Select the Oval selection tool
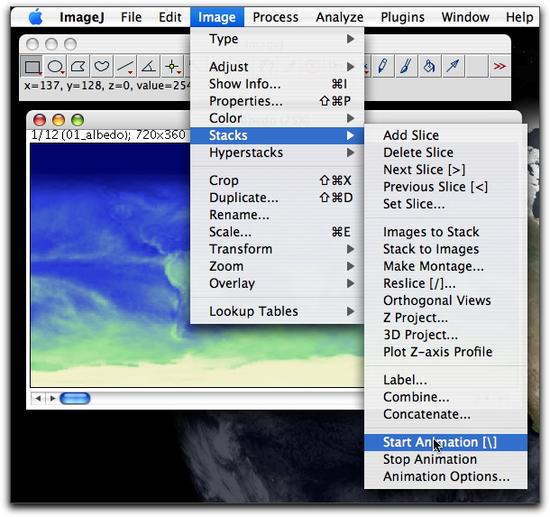 (x=55, y=66)
